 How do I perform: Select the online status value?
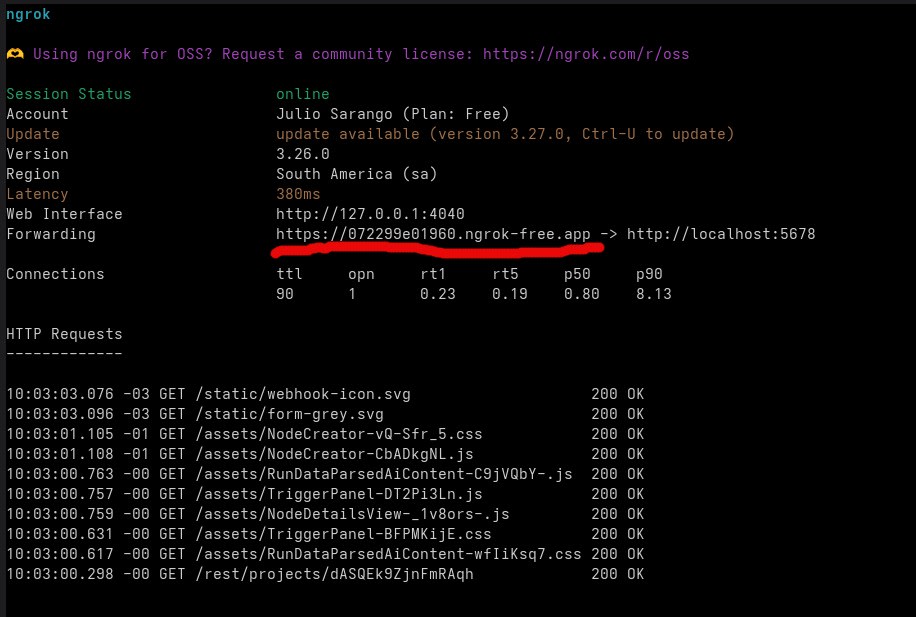(303, 94)
